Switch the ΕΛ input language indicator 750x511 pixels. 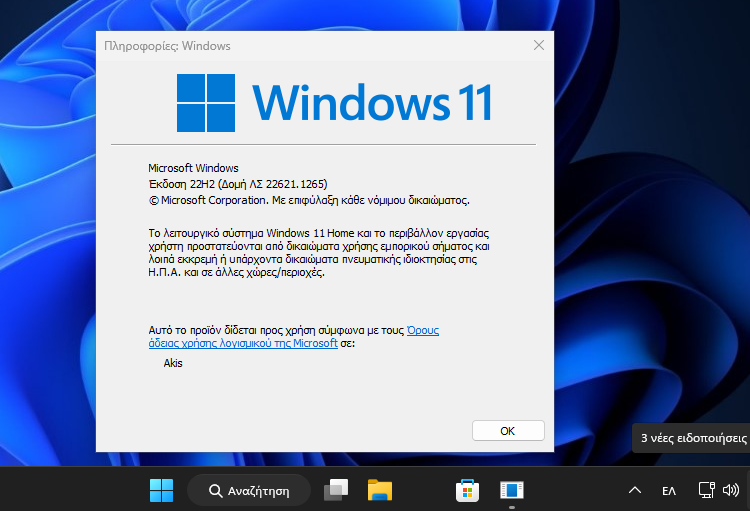pyautogui.click(x=669, y=491)
